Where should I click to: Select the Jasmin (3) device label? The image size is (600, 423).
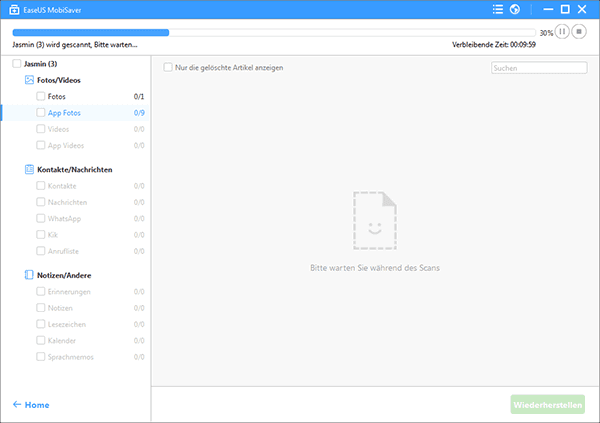click(x=41, y=64)
